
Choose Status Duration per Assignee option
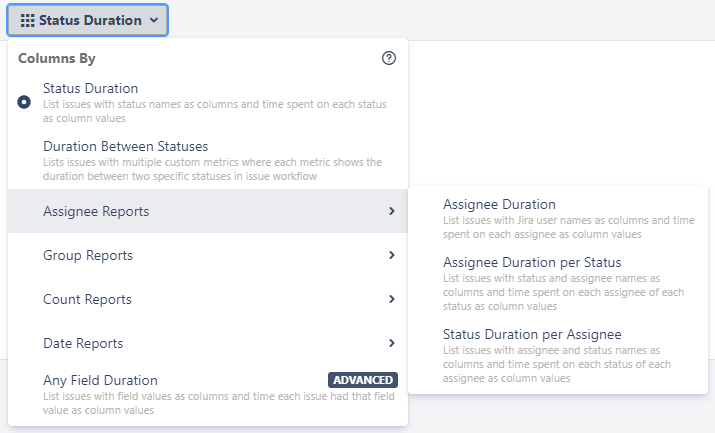[532, 334]
